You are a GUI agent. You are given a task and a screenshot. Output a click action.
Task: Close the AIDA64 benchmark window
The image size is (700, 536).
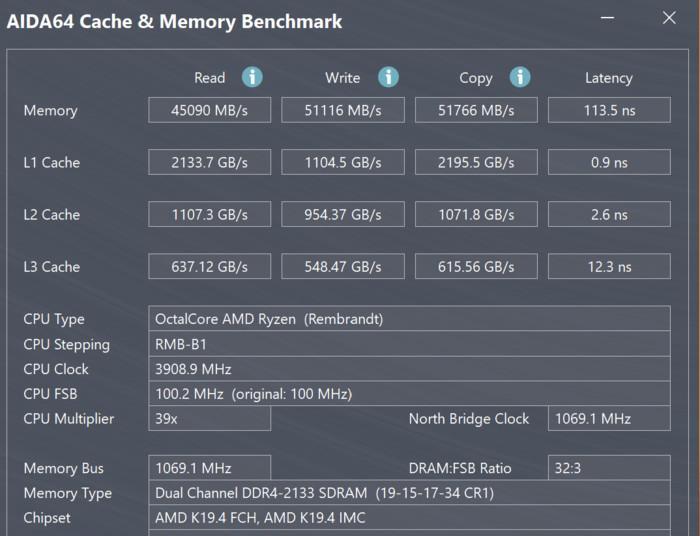[x=669, y=18]
